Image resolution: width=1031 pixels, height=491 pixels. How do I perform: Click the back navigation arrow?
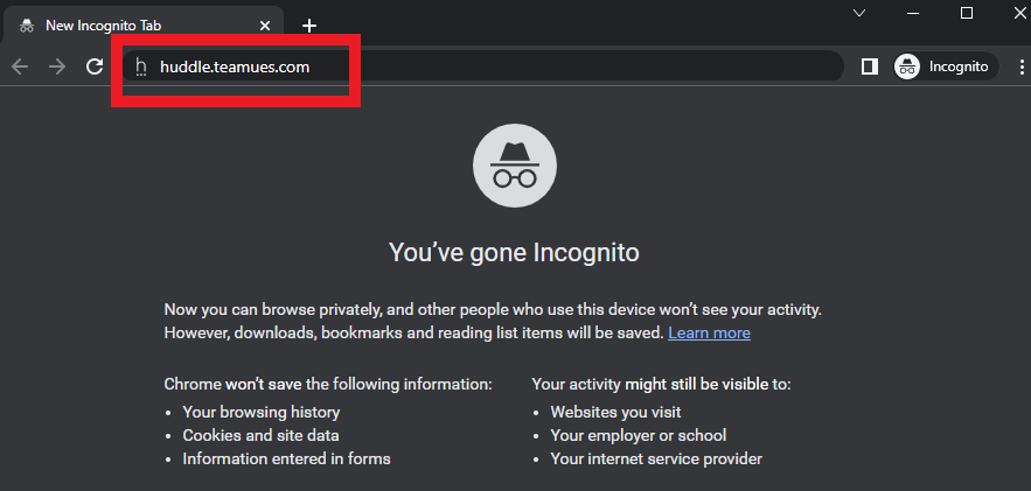click(x=20, y=67)
